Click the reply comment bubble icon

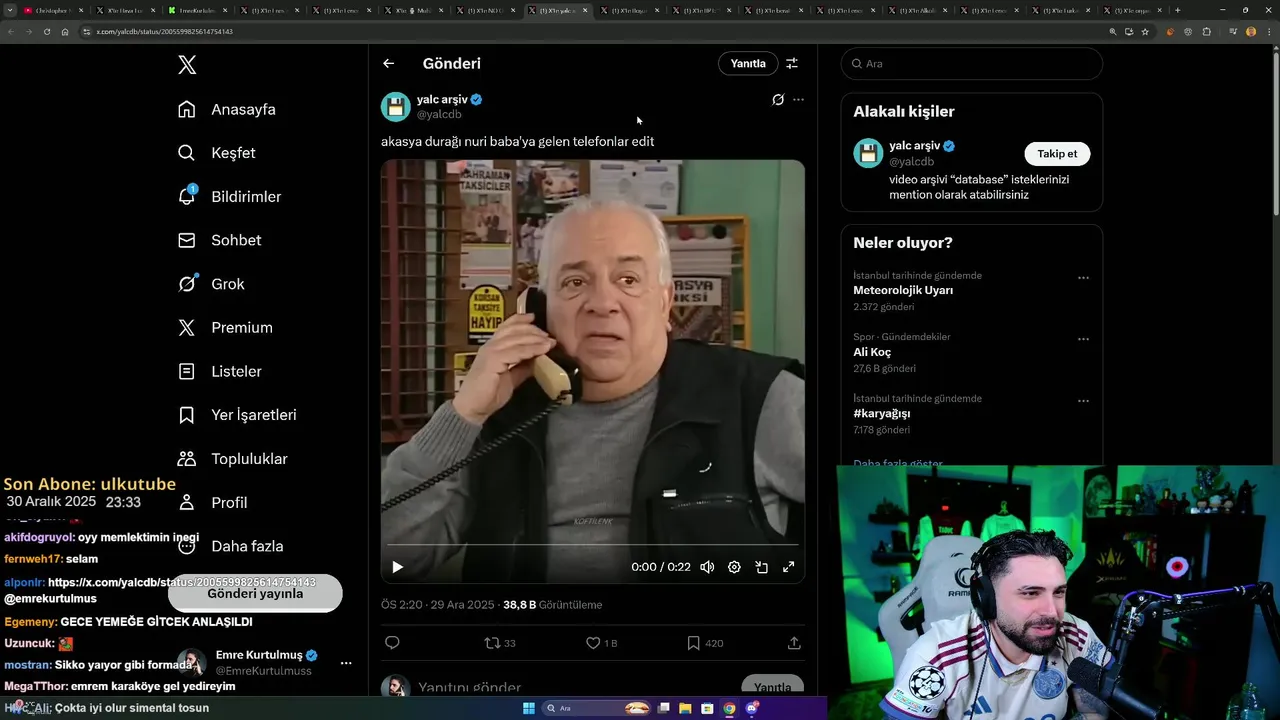click(392, 643)
